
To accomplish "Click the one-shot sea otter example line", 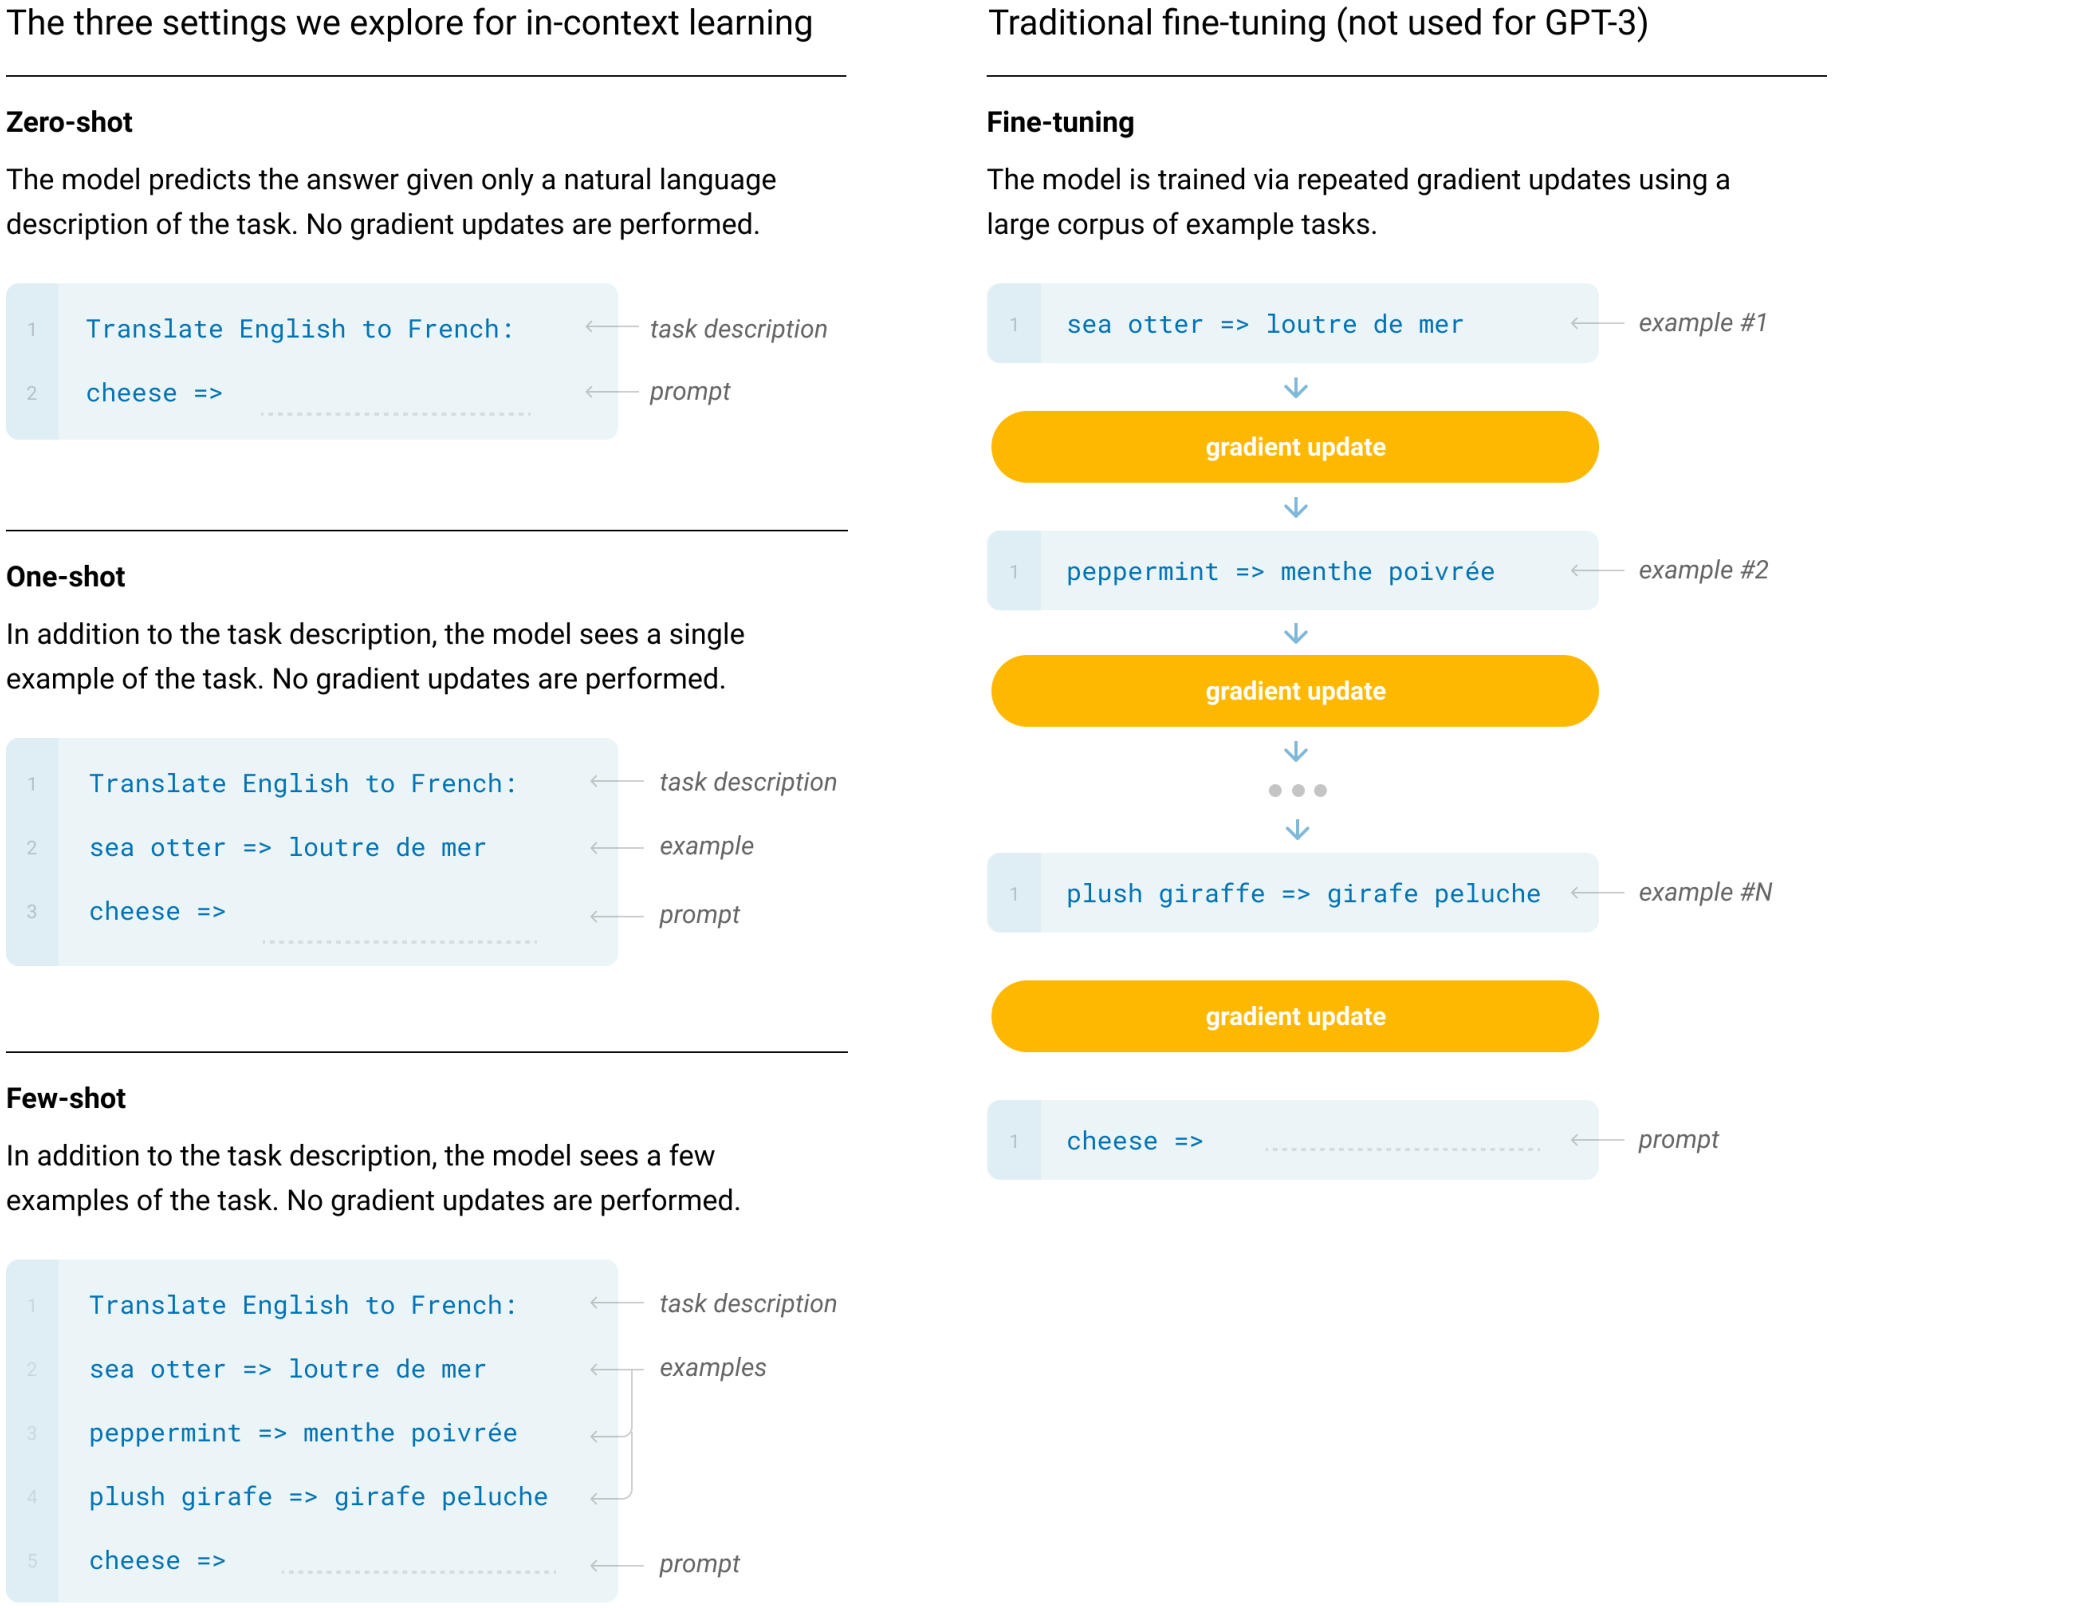I will tap(288, 847).
